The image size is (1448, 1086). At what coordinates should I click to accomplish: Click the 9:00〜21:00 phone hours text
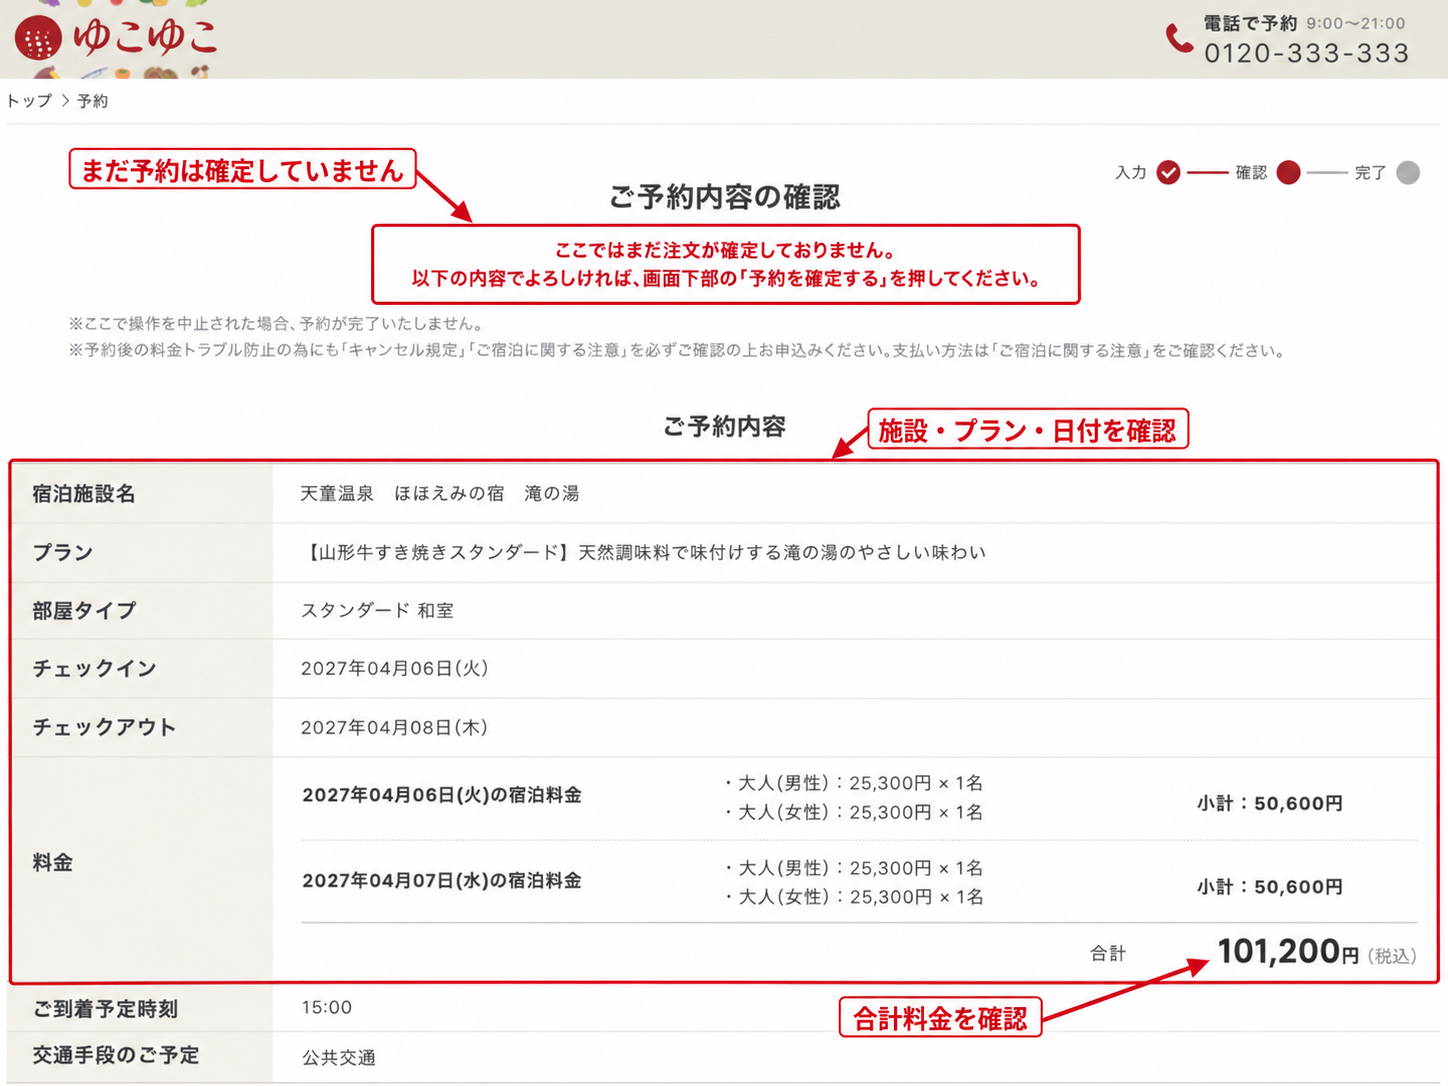1356,23
